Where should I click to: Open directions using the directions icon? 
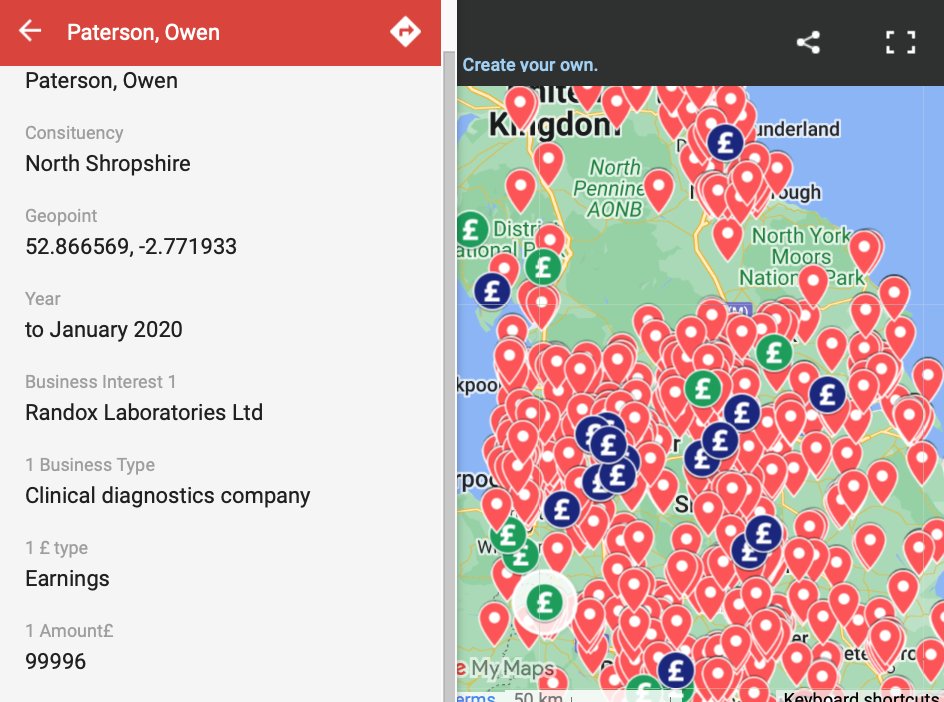click(405, 31)
